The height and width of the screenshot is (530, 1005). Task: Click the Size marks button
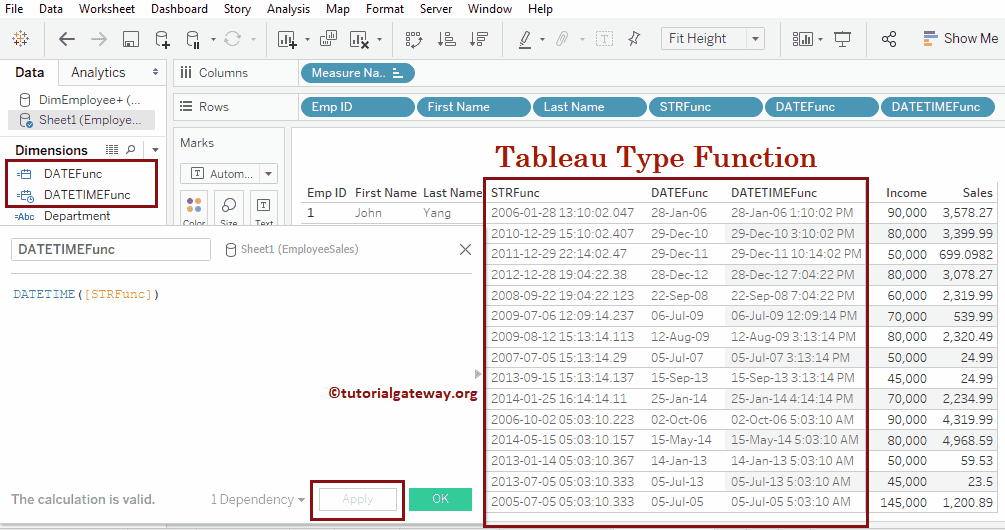click(229, 210)
